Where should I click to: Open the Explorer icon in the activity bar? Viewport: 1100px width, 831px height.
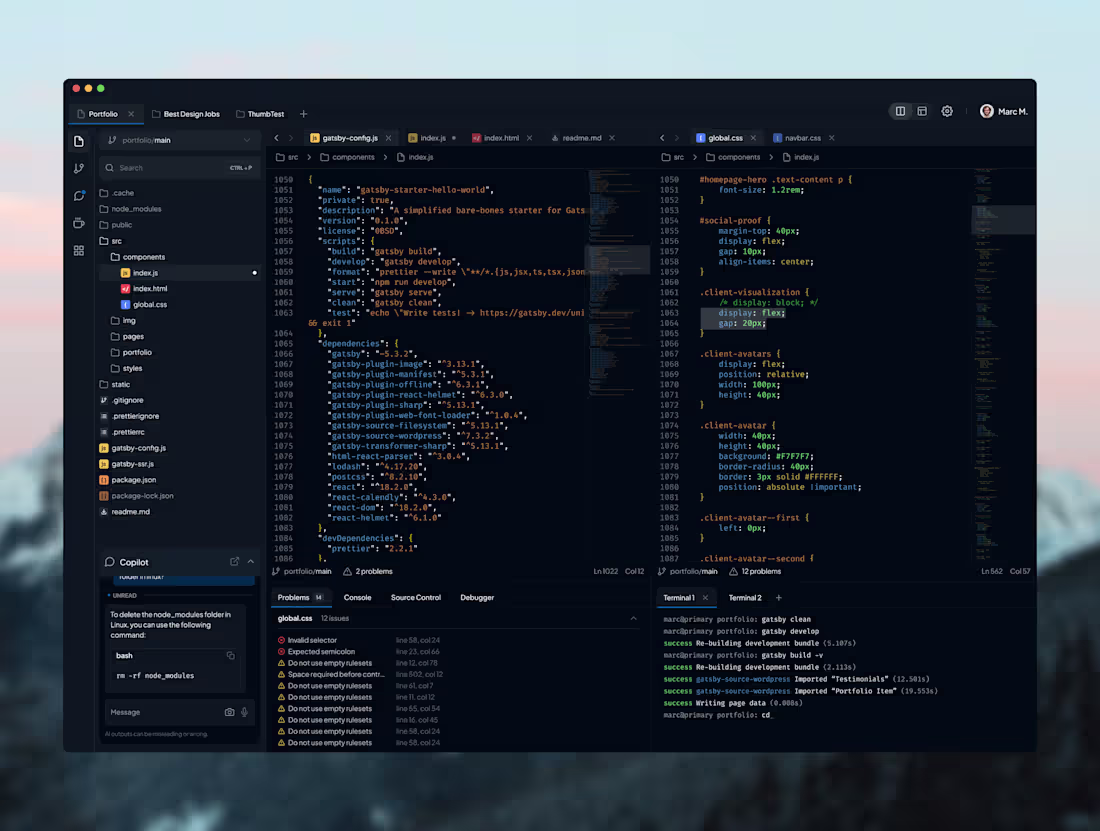tap(79, 141)
